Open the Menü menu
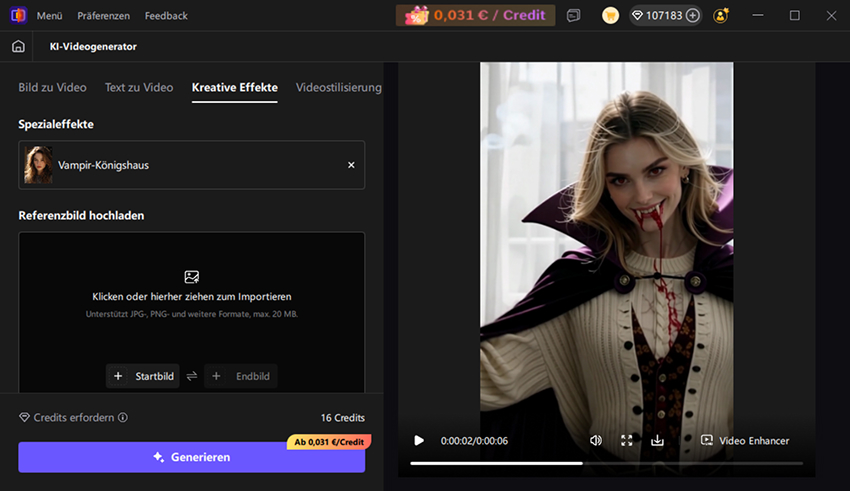 point(49,16)
